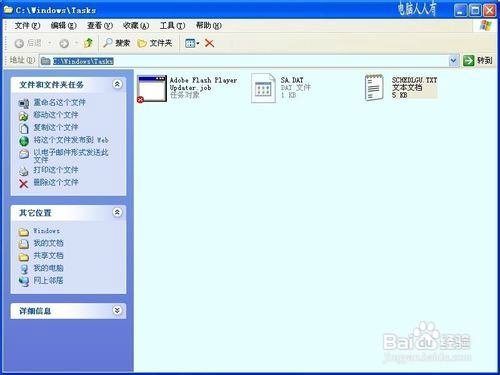Open the 收藏 menu
This screenshot has width=500, height=375.
tap(136, 25)
